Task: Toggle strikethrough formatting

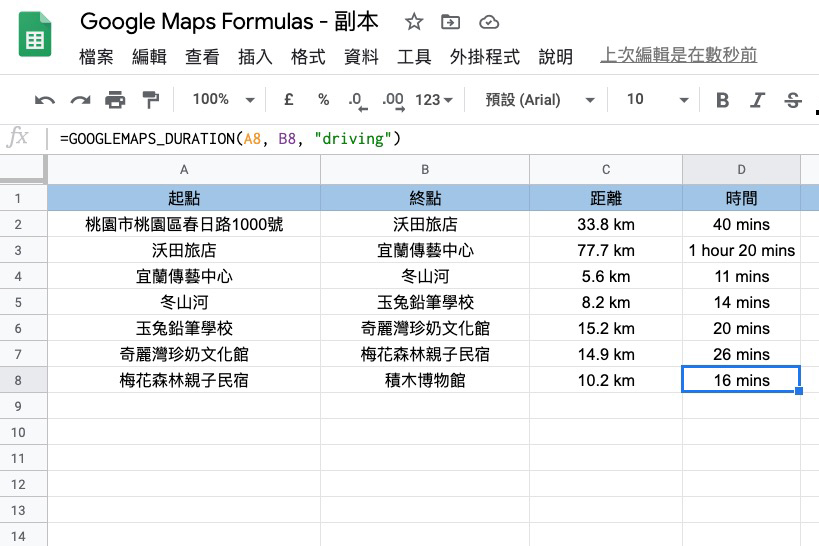Action: (793, 100)
